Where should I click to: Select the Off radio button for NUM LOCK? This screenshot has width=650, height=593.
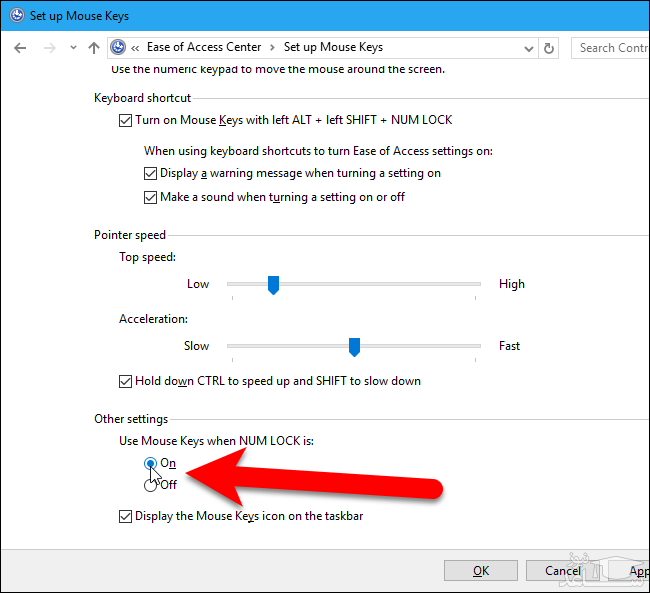point(151,485)
